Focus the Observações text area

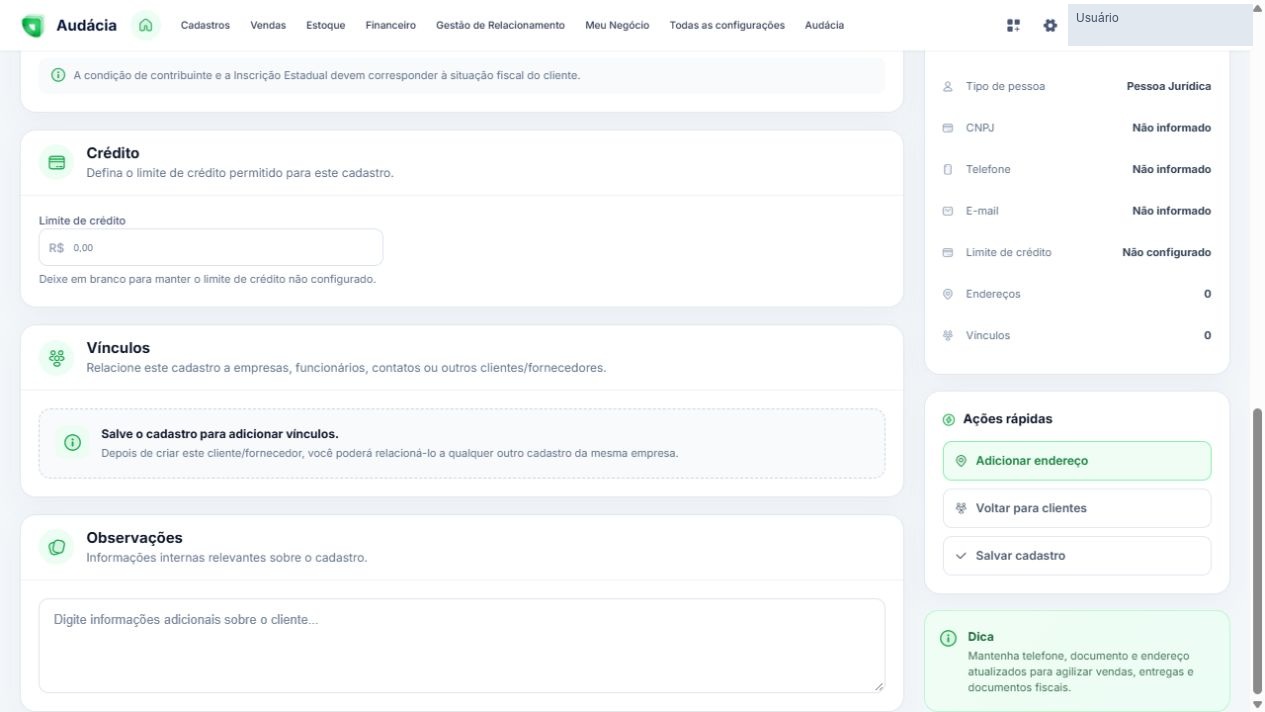click(462, 646)
